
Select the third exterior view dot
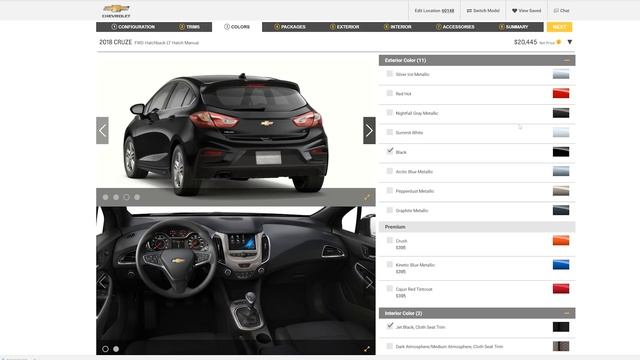pyautogui.click(x=127, y=197)
